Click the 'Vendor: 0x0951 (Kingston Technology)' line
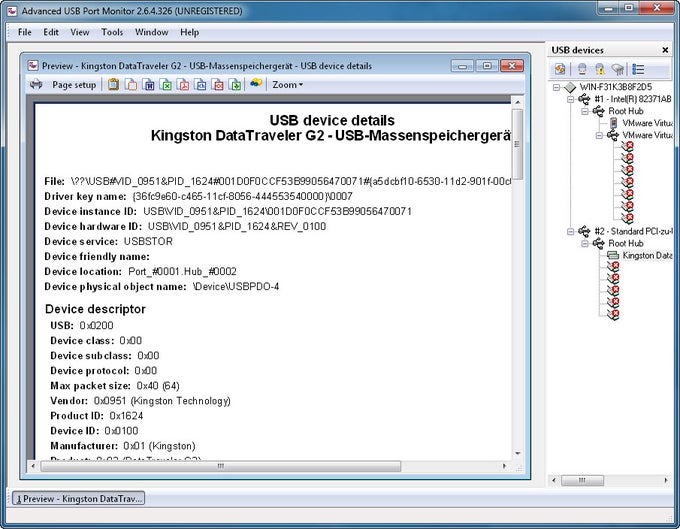 (x=140, y=401)
